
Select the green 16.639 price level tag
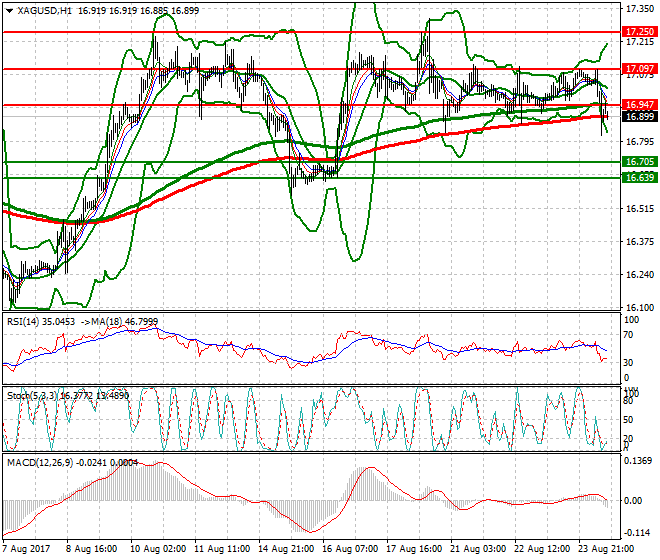[x=639, y=177]
